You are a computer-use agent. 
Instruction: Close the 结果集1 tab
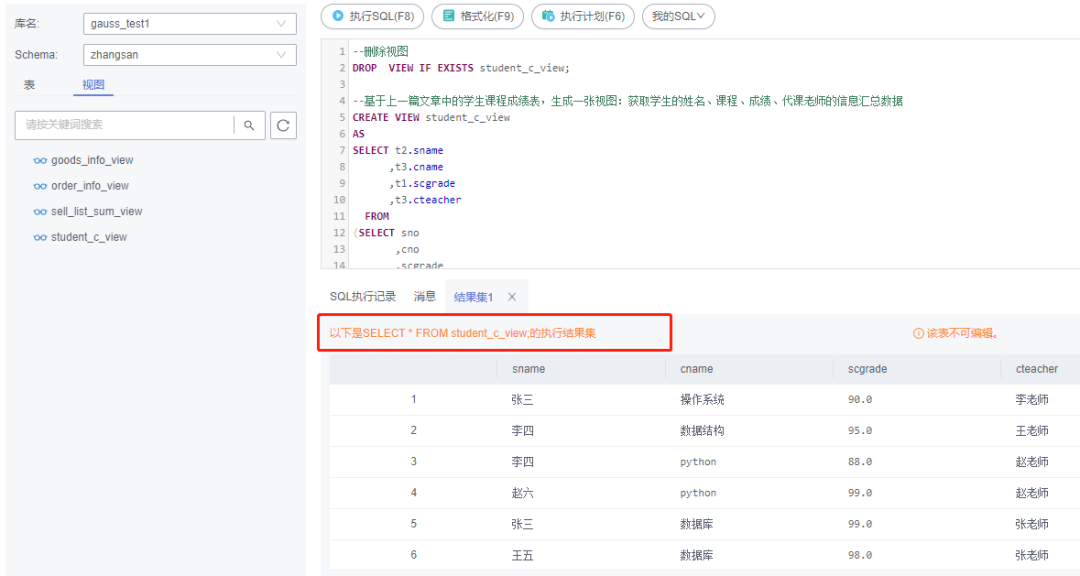512,297
